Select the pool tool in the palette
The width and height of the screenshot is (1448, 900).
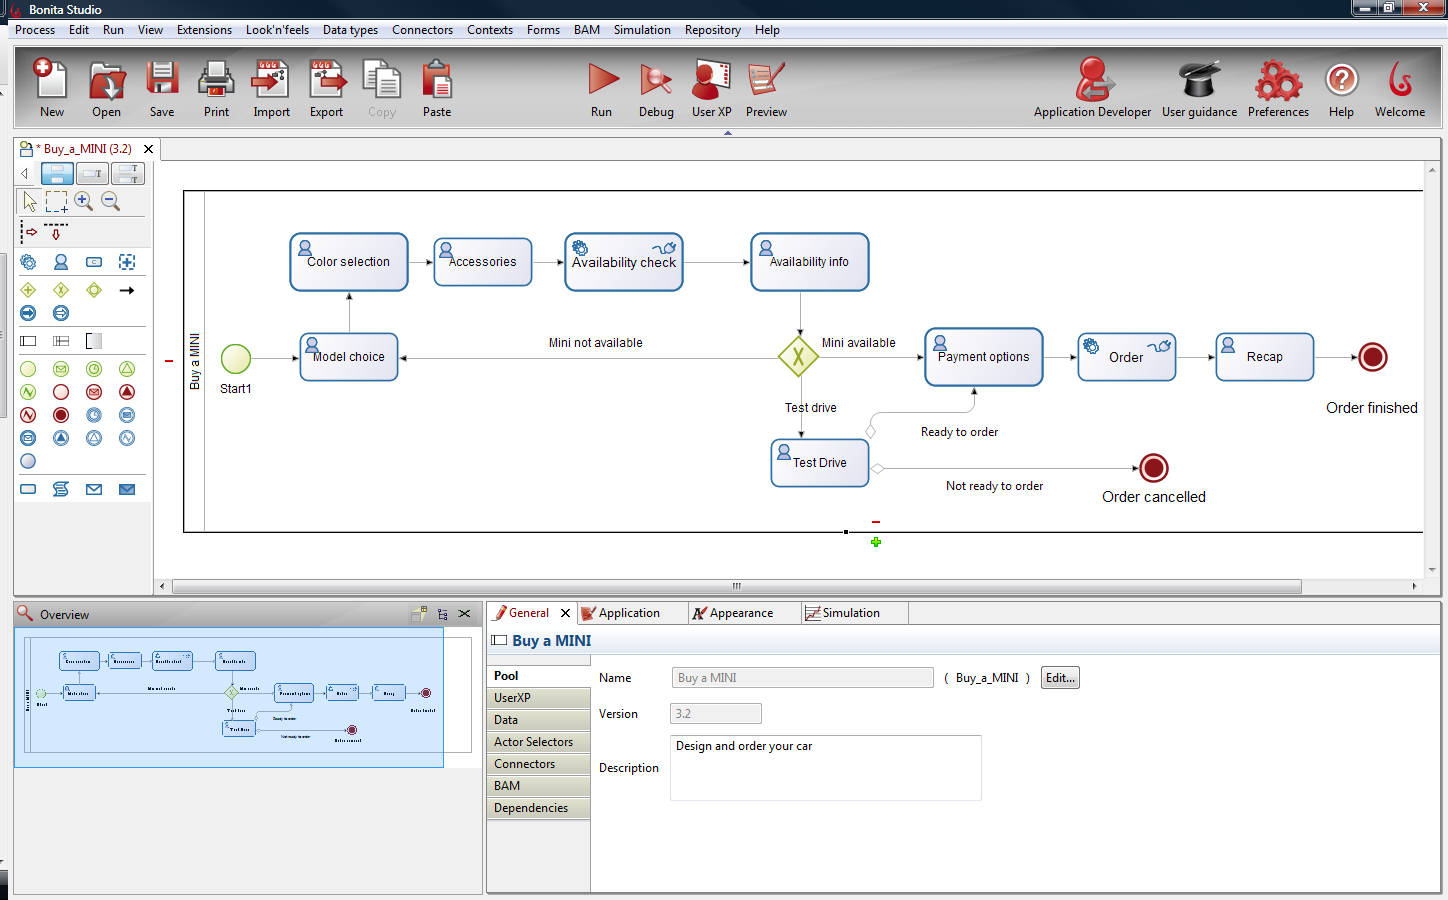[x=28, y=339]
